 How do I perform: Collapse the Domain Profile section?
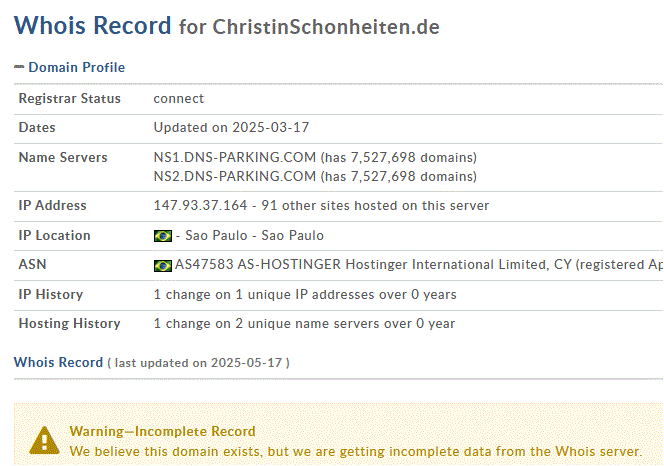click(x=19, y=67)
